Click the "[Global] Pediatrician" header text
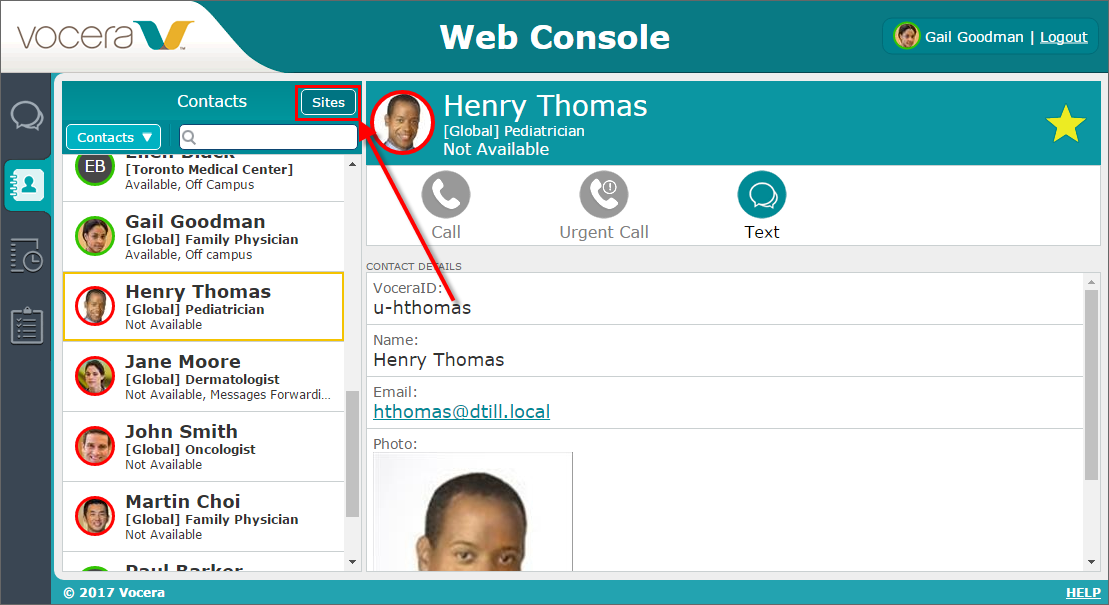 [x=513, y=131]
